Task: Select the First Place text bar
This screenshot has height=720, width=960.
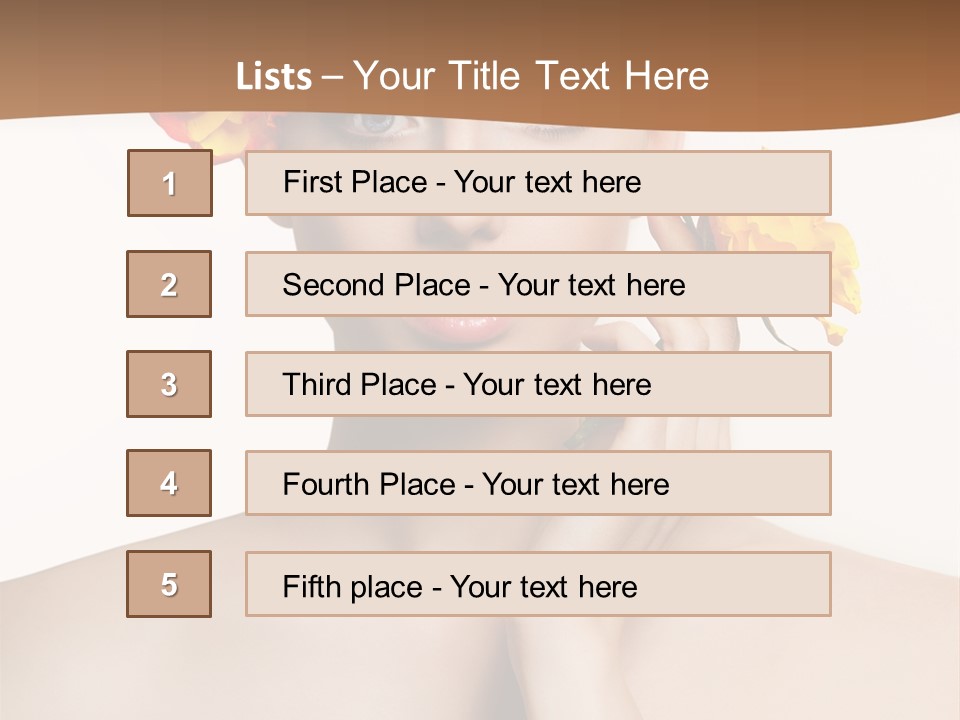Action: click(x=538, y=183)
